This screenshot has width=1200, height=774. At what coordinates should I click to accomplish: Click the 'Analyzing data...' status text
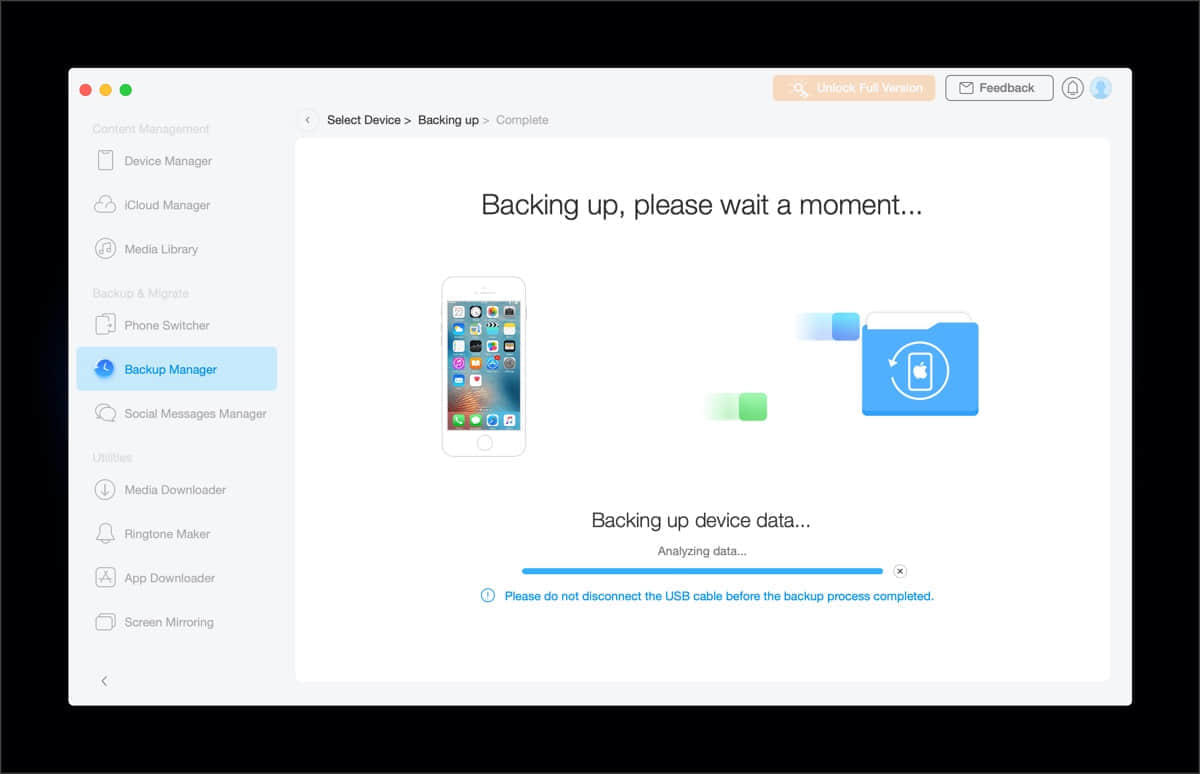pyautogui.click(x=702, y=551)
